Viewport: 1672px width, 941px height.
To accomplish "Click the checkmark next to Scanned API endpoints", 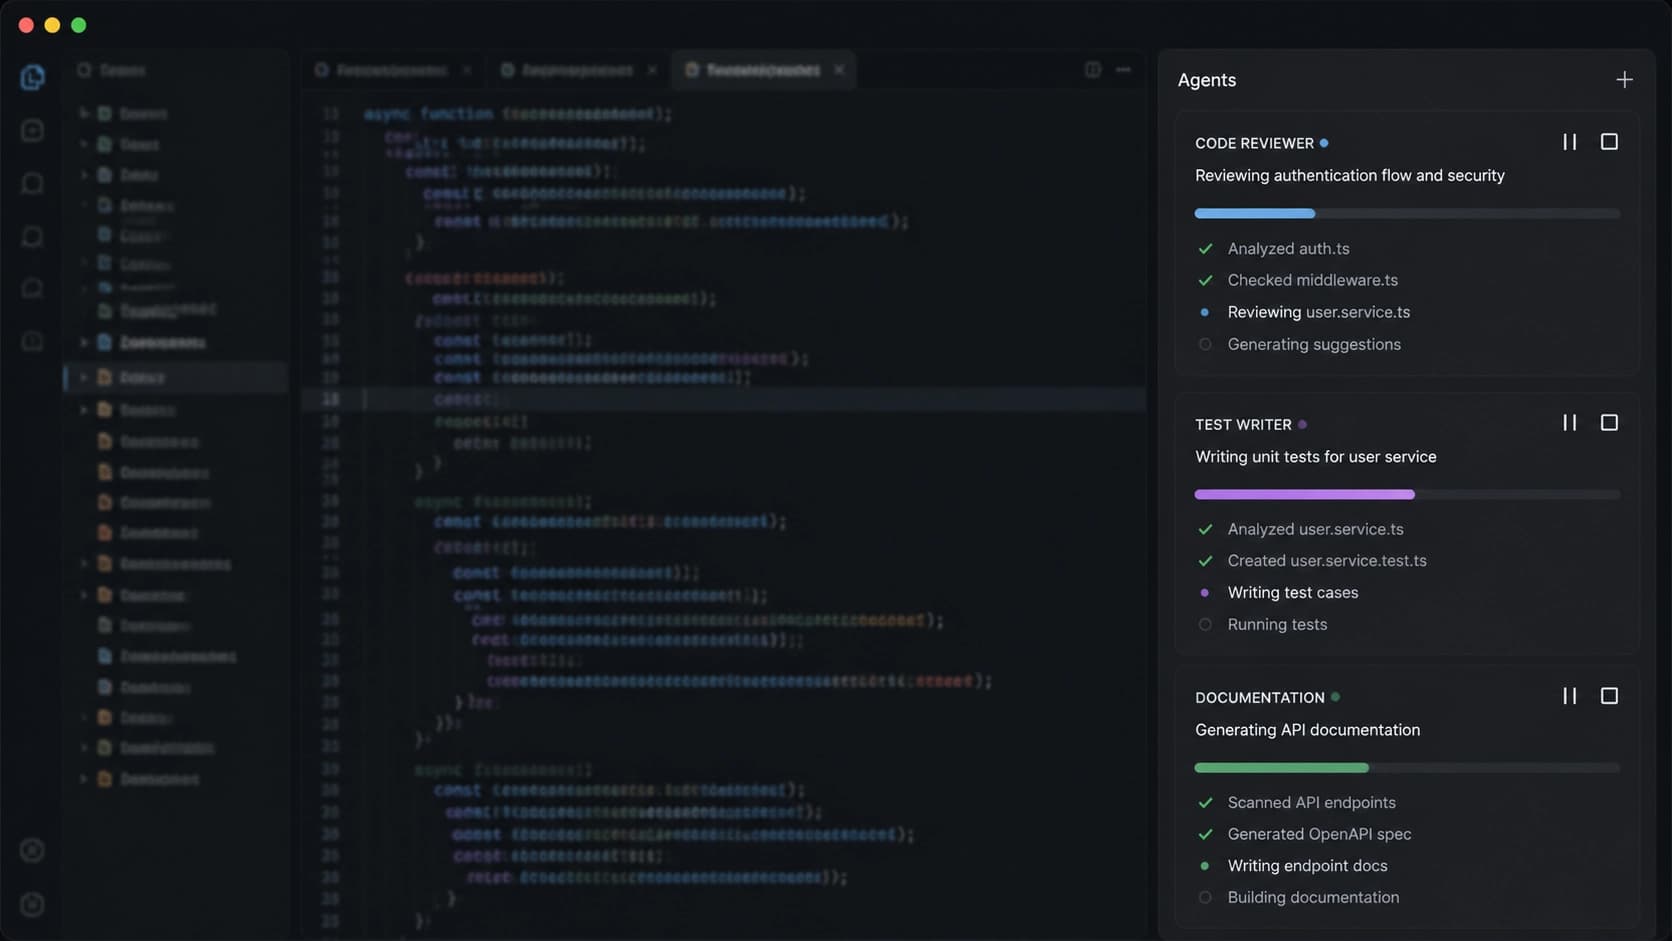I will point(1205,802).
